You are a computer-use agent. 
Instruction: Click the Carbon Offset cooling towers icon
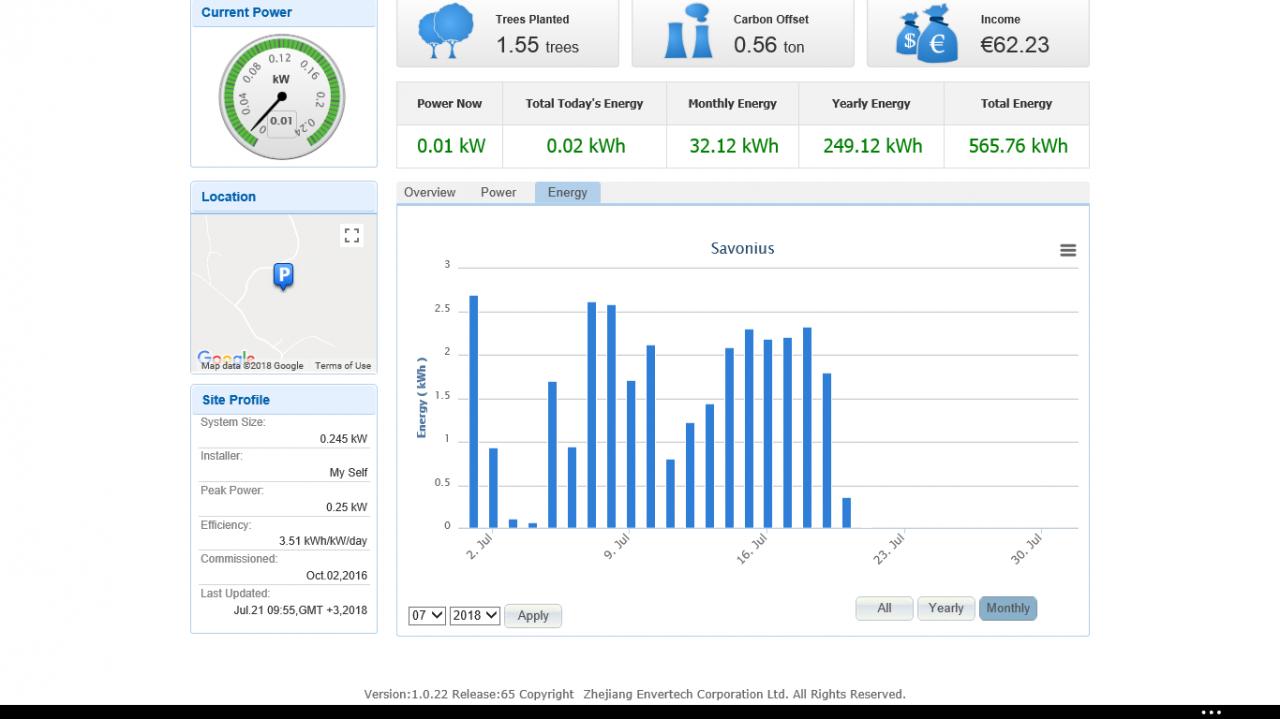coord(689,33)
